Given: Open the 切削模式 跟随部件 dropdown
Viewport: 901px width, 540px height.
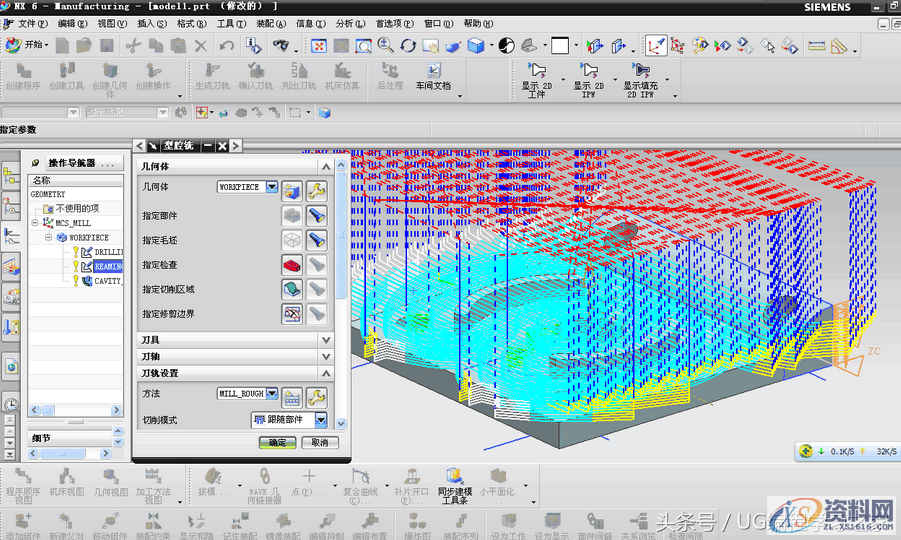Looking at the screenshot, I should click(x=321, y=420).
